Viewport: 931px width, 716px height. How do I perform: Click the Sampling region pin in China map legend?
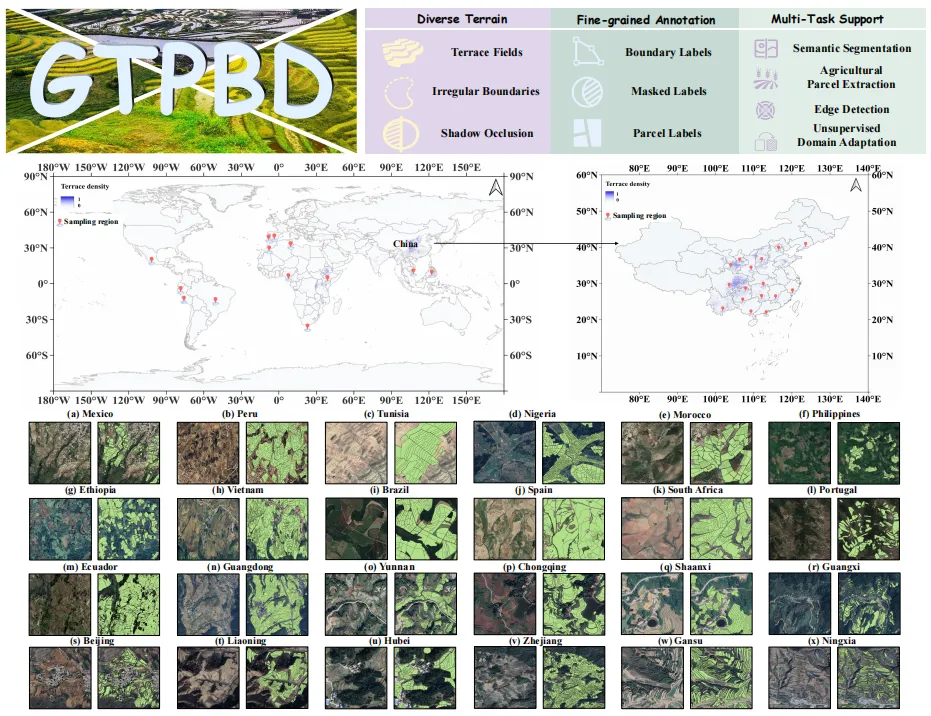click(x=608, y=216)
